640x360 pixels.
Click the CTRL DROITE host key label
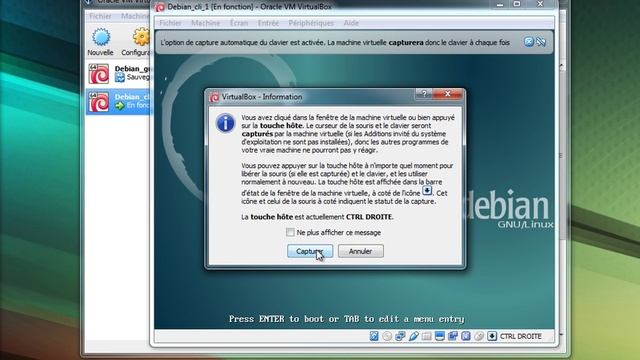click(x=521, y=336)
